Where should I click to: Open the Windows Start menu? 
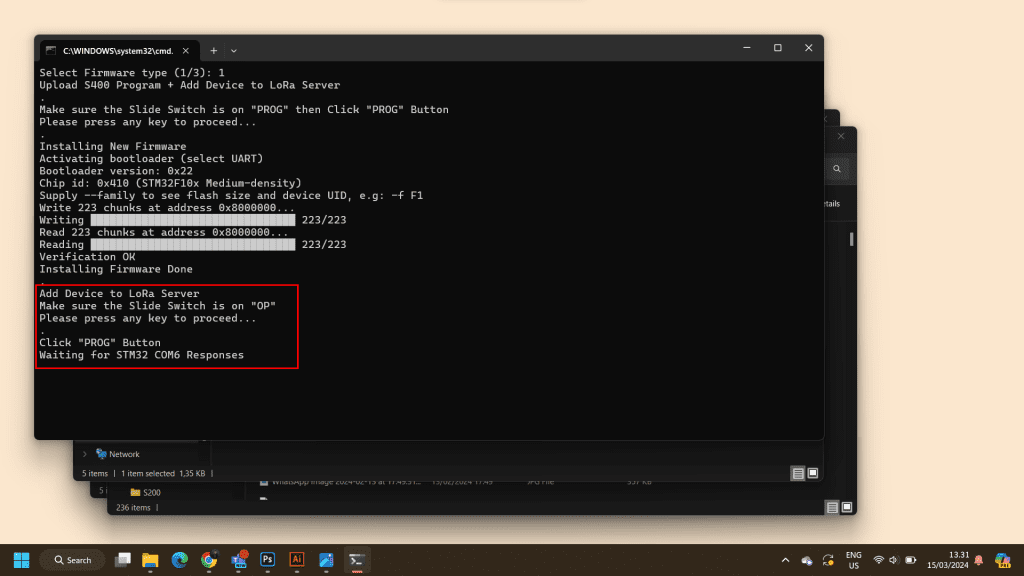point(21,560)
